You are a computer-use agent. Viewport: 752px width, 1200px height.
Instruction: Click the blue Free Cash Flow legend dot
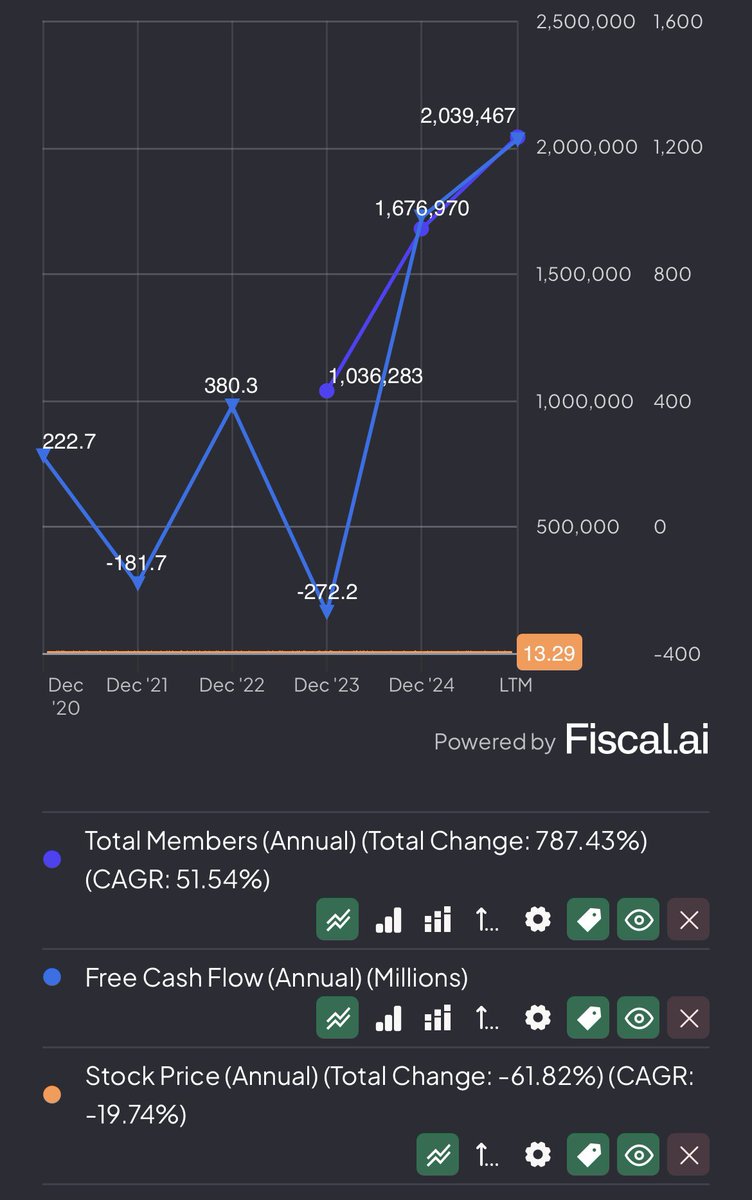pos(53,977)
